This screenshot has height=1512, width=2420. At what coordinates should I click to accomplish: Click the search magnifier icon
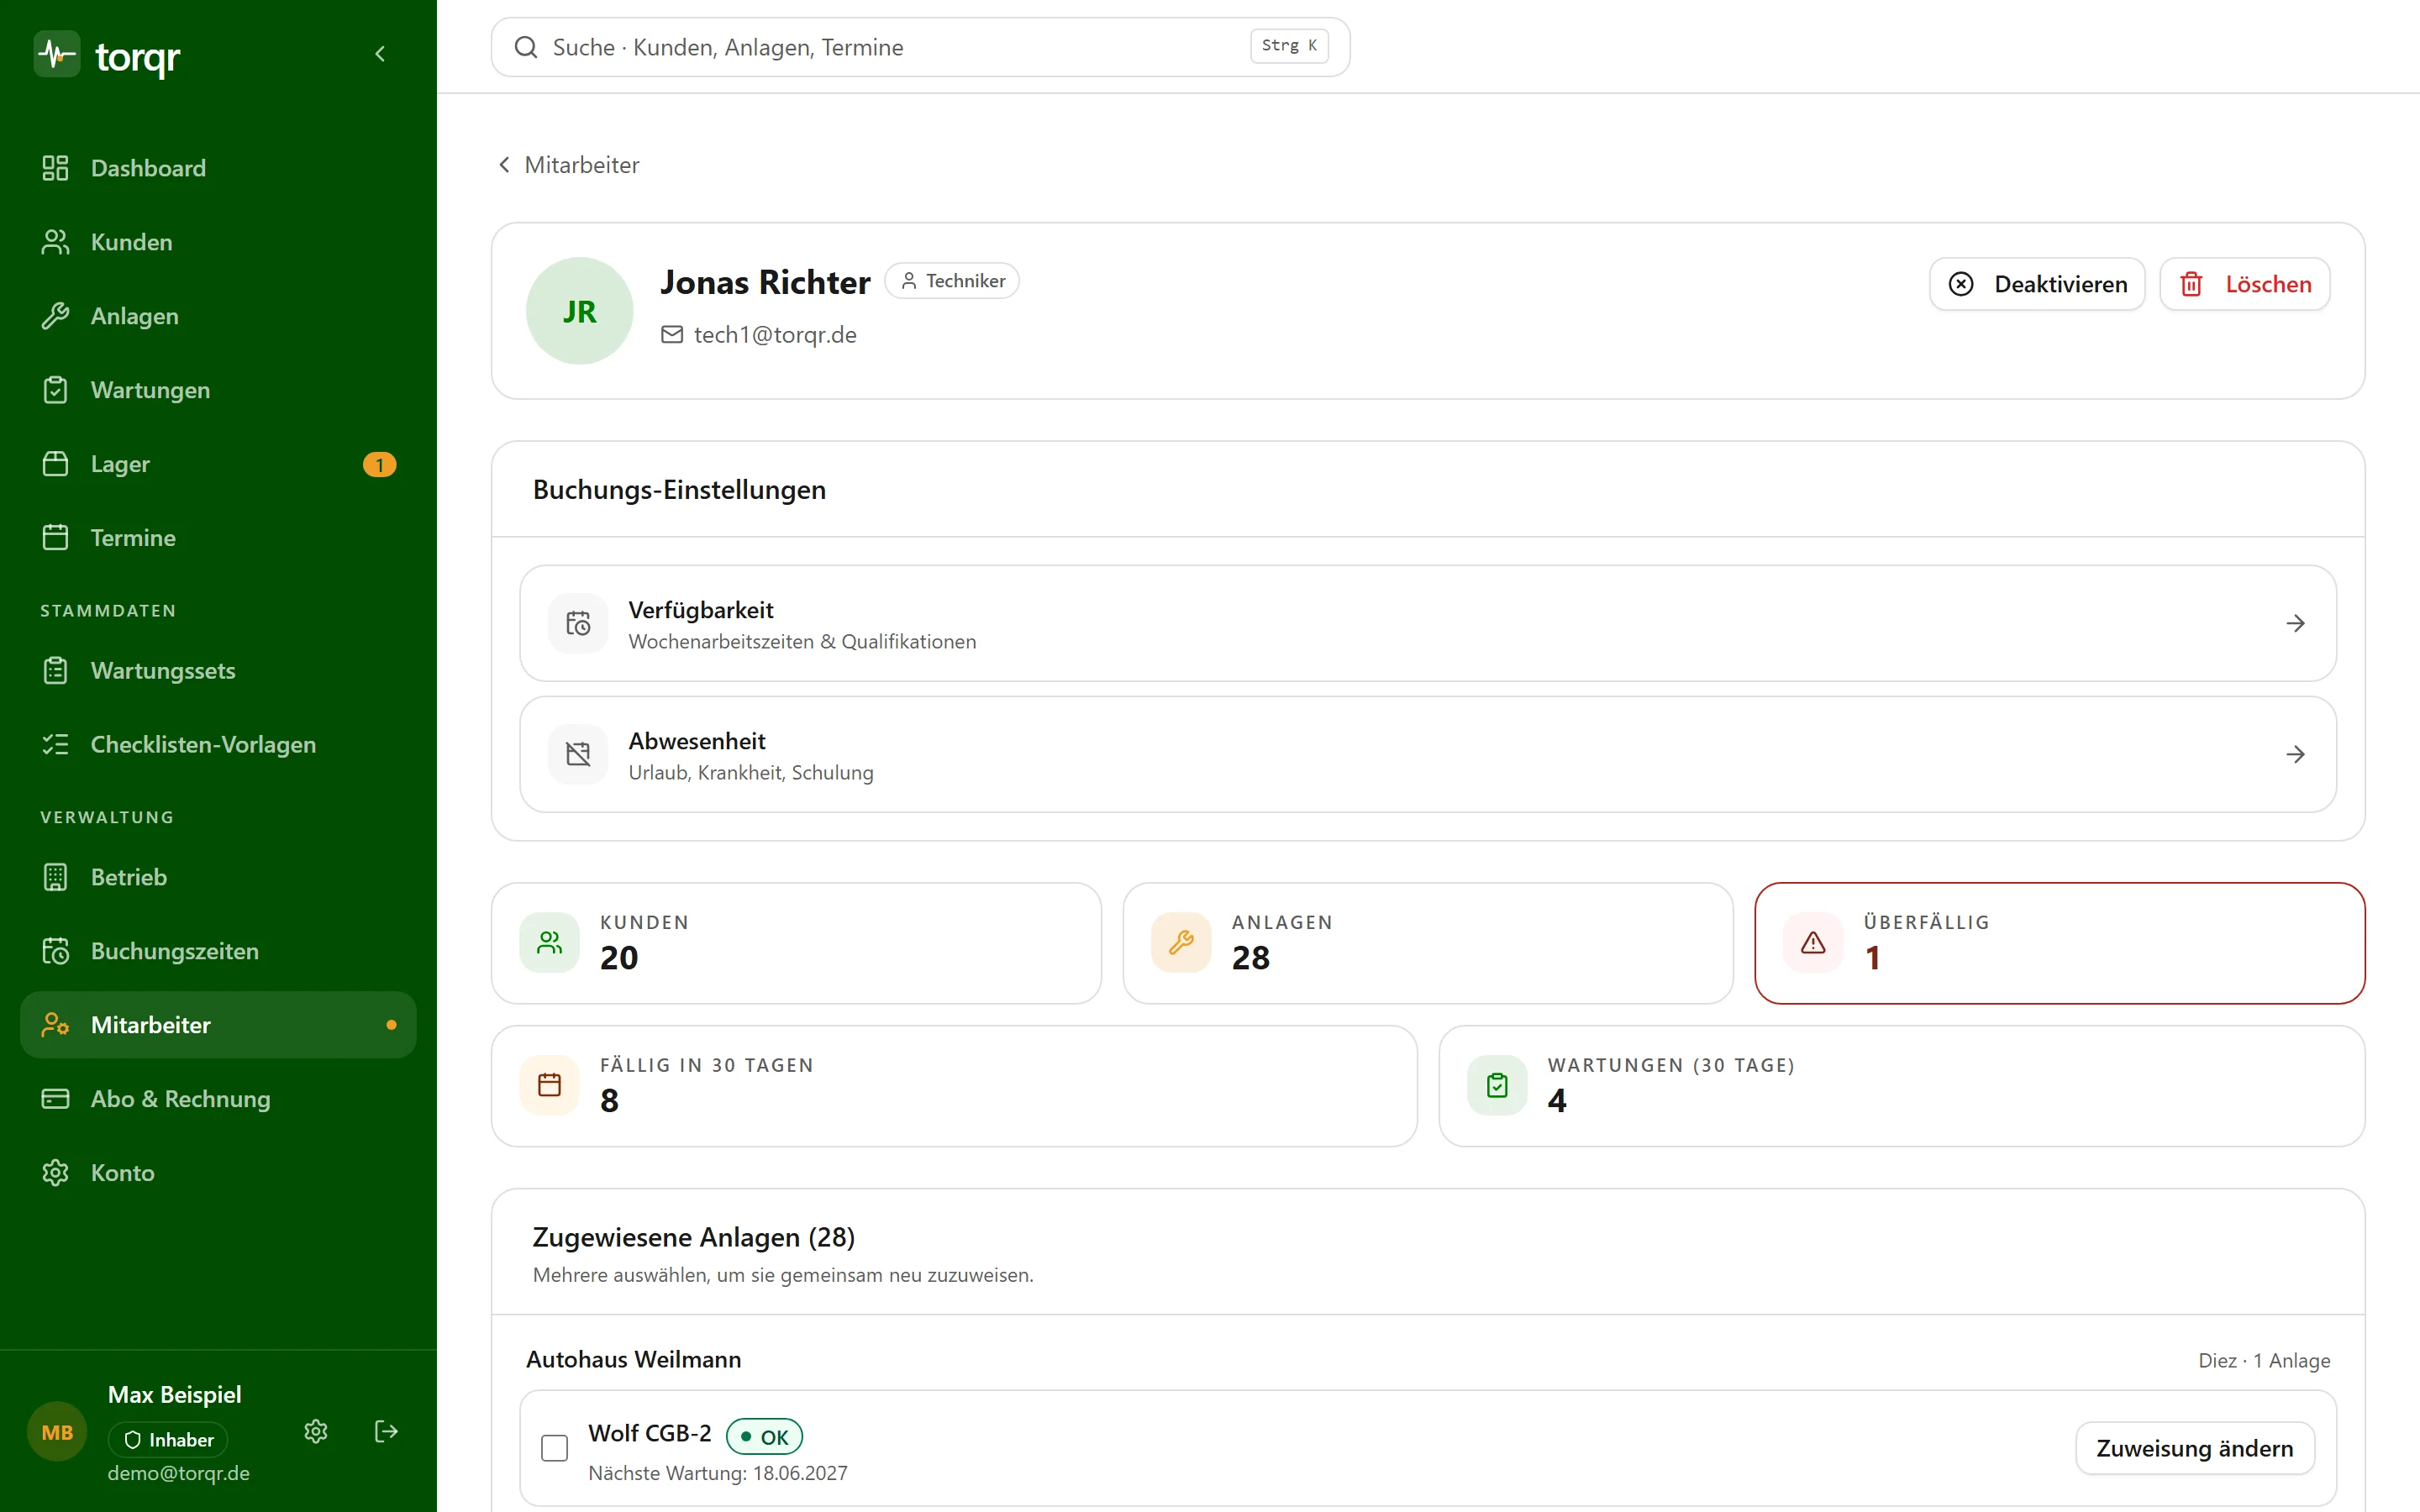point(526,47)
